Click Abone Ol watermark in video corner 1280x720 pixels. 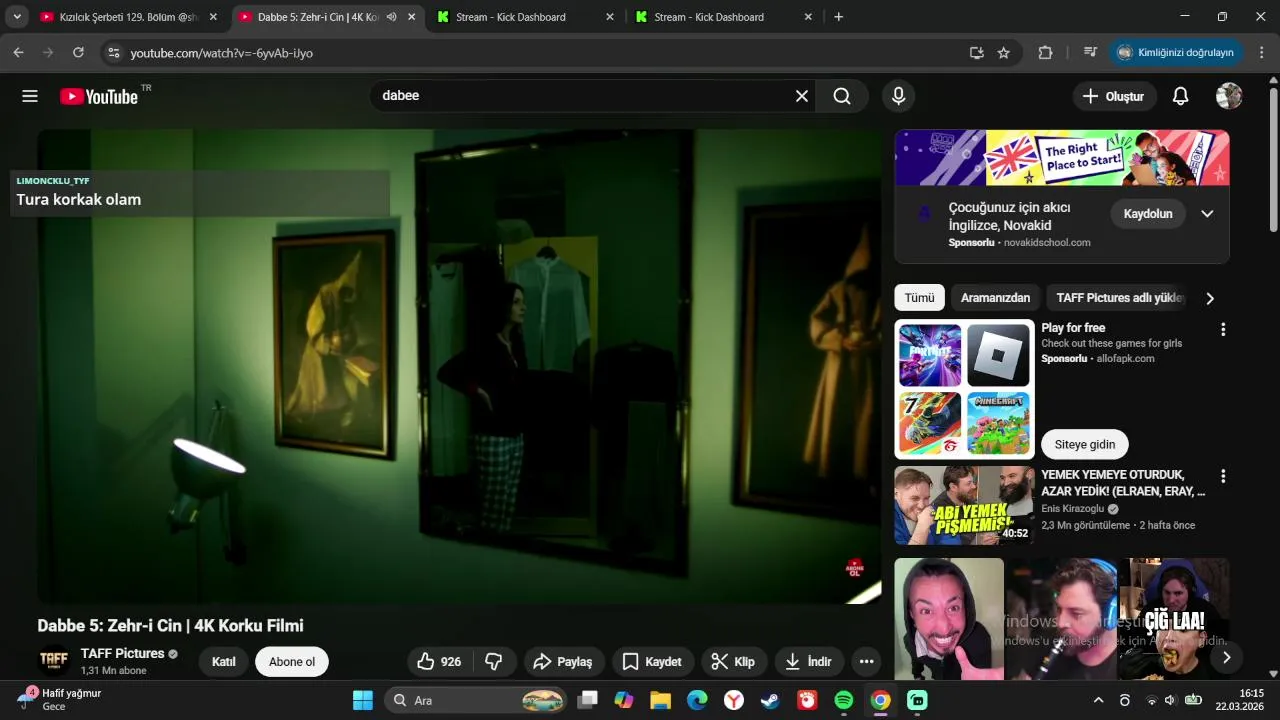click(x=855, y=568)
